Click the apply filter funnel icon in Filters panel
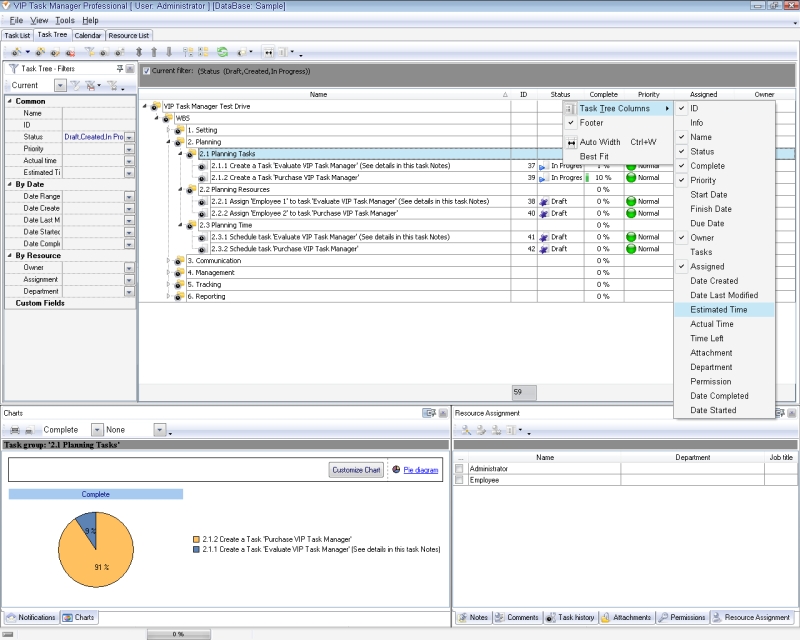Screen dimensions: 800x640 point(75,85)
